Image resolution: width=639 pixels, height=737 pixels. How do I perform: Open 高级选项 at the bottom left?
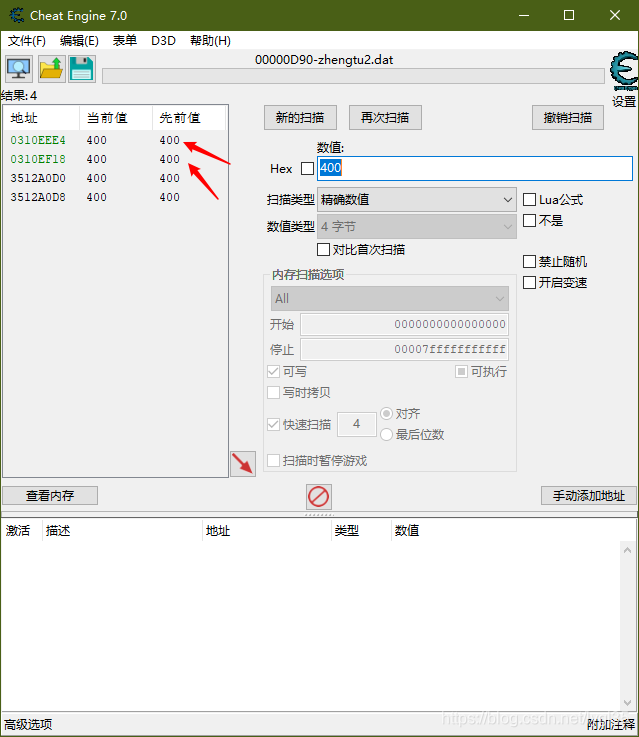[x=28, y=724]
